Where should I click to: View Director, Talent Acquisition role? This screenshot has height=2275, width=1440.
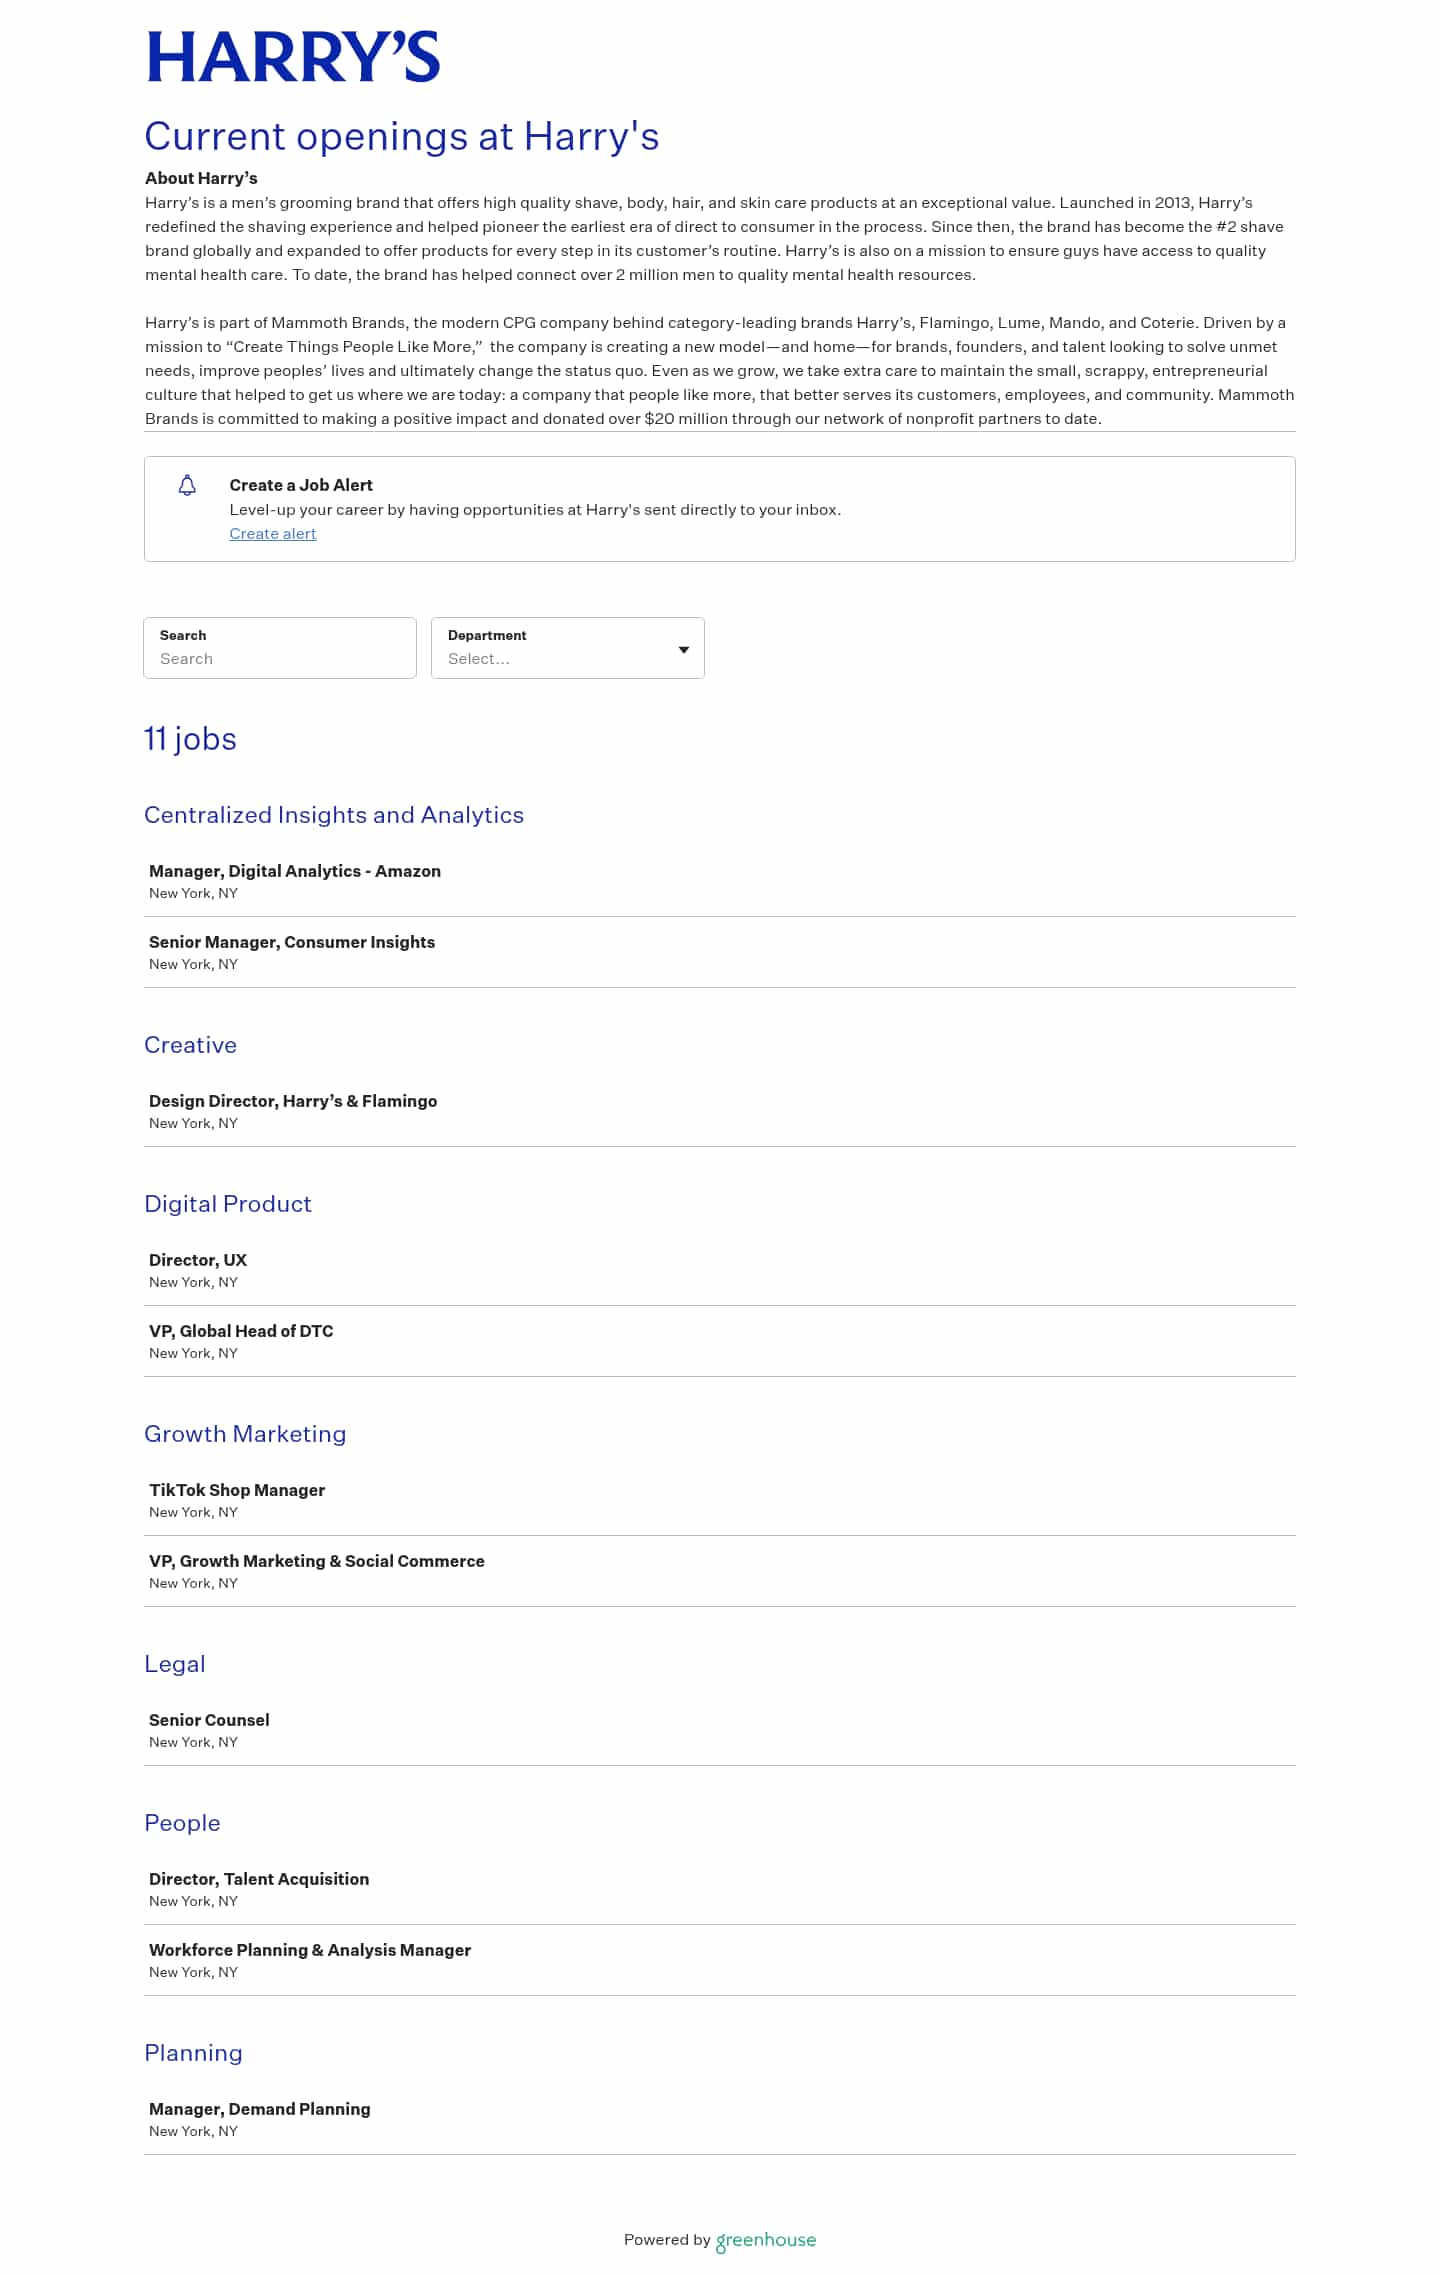(259, 1879)
